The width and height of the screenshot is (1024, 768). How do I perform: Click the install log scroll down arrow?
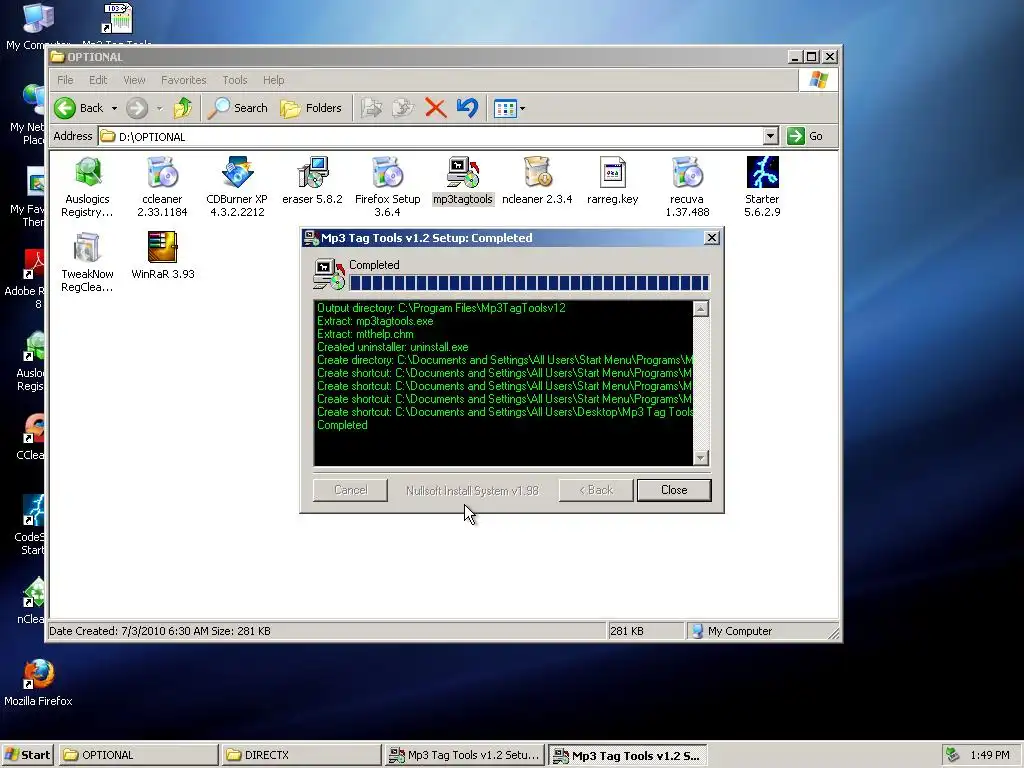pyautogui.click(x=701, y=457)
